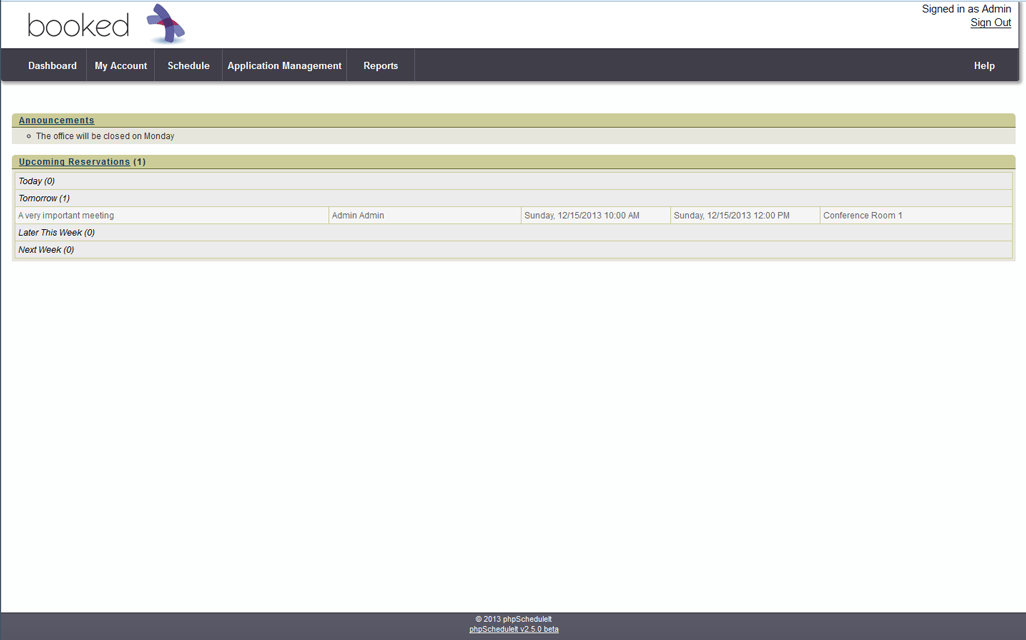Click the booked wordmark in header
Screen dimensions: 1026x640
78,26
